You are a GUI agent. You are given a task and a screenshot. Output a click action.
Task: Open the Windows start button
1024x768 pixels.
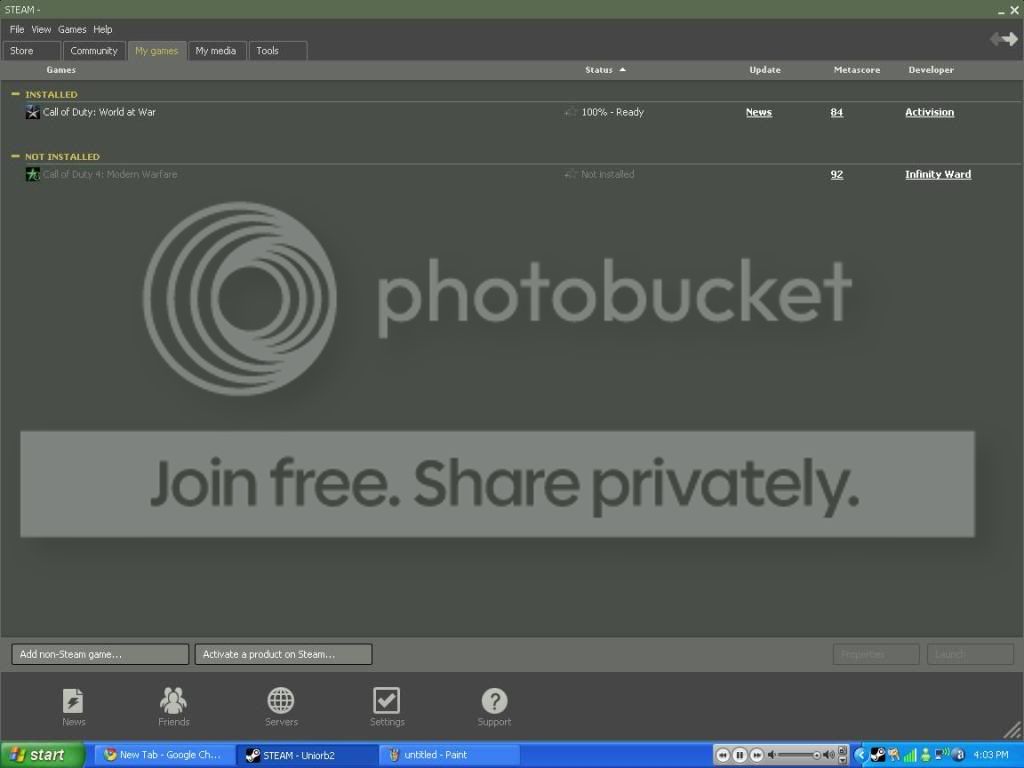pyautogui.click(x=42, y=755)
